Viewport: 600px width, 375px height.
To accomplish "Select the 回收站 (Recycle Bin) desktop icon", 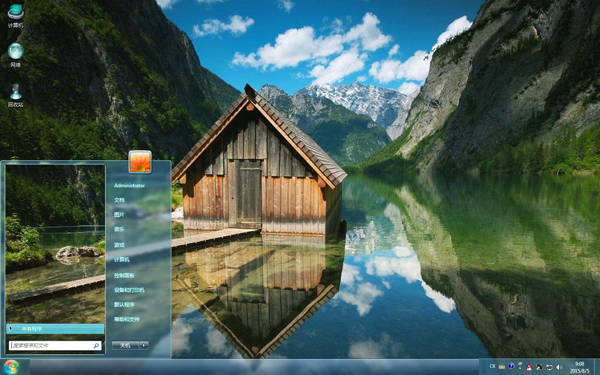I will point(15,95).
